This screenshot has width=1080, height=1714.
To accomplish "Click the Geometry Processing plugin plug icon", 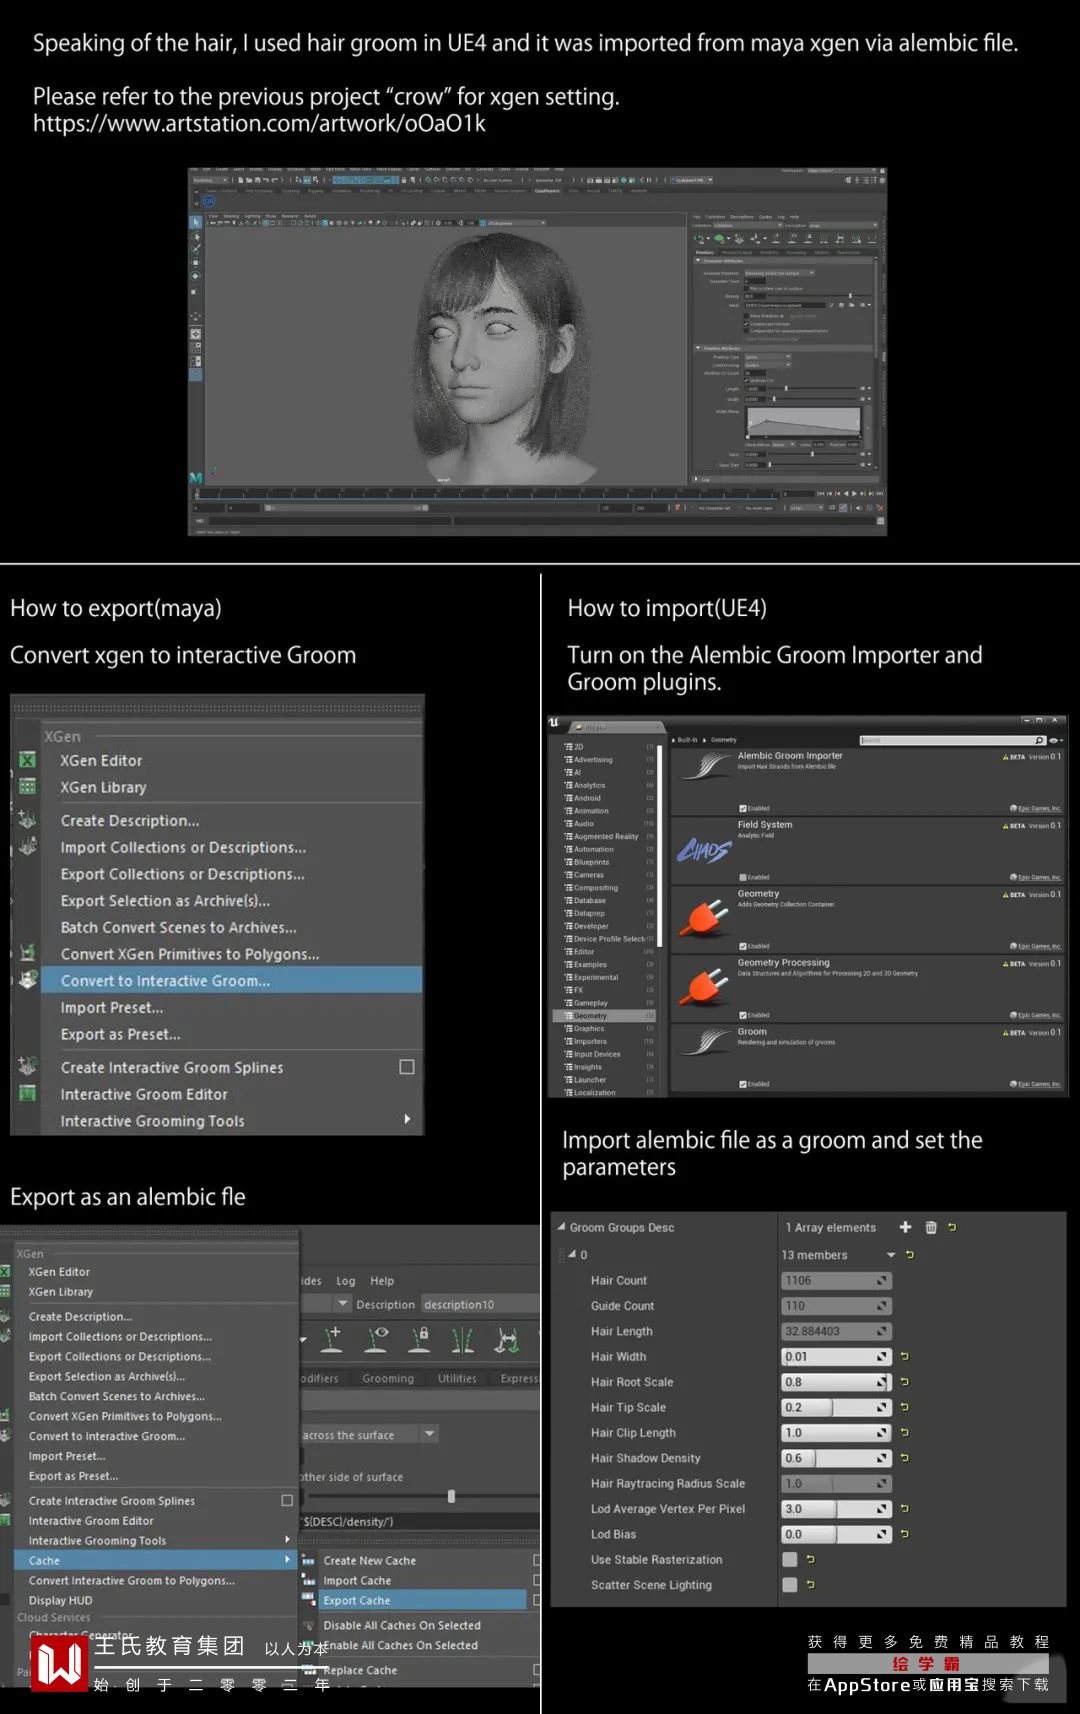I will click(705, 986).
